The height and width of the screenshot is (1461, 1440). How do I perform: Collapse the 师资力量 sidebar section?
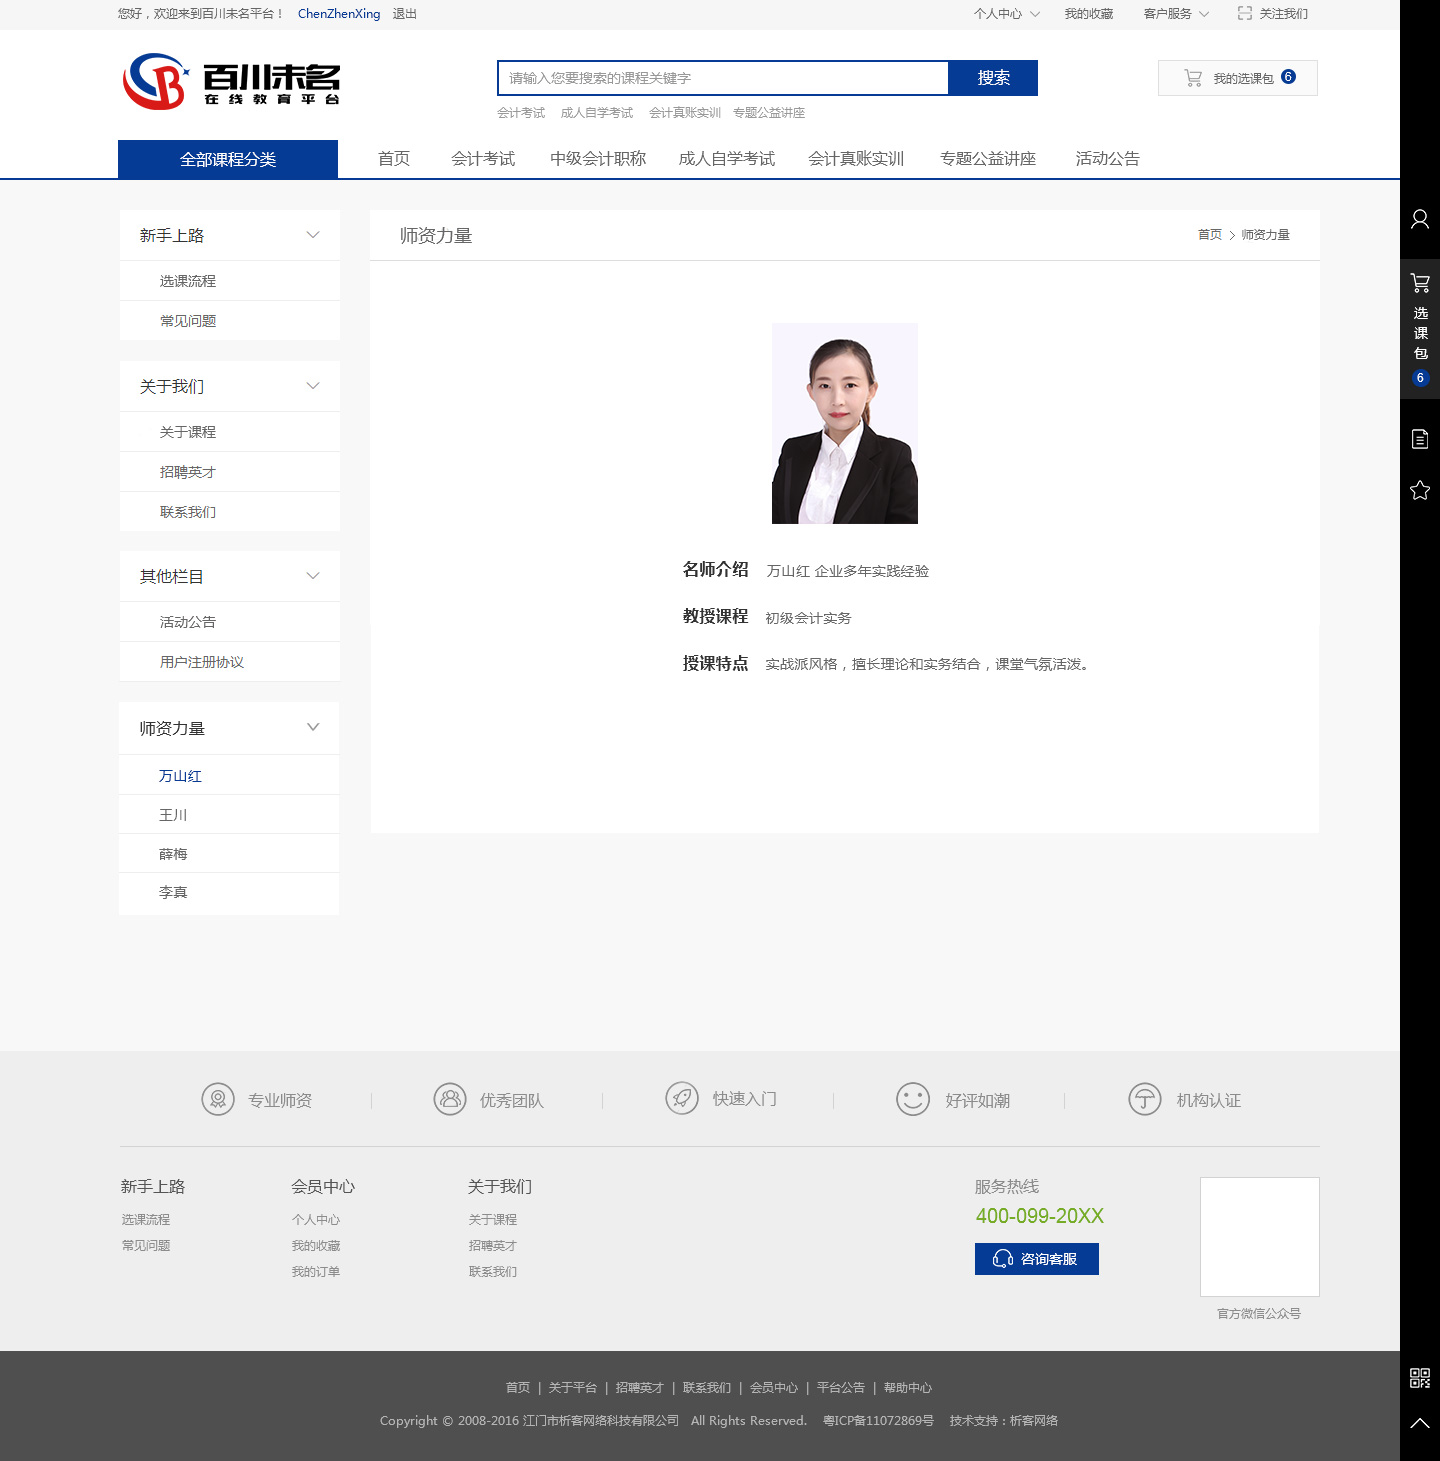coord(313,727)
